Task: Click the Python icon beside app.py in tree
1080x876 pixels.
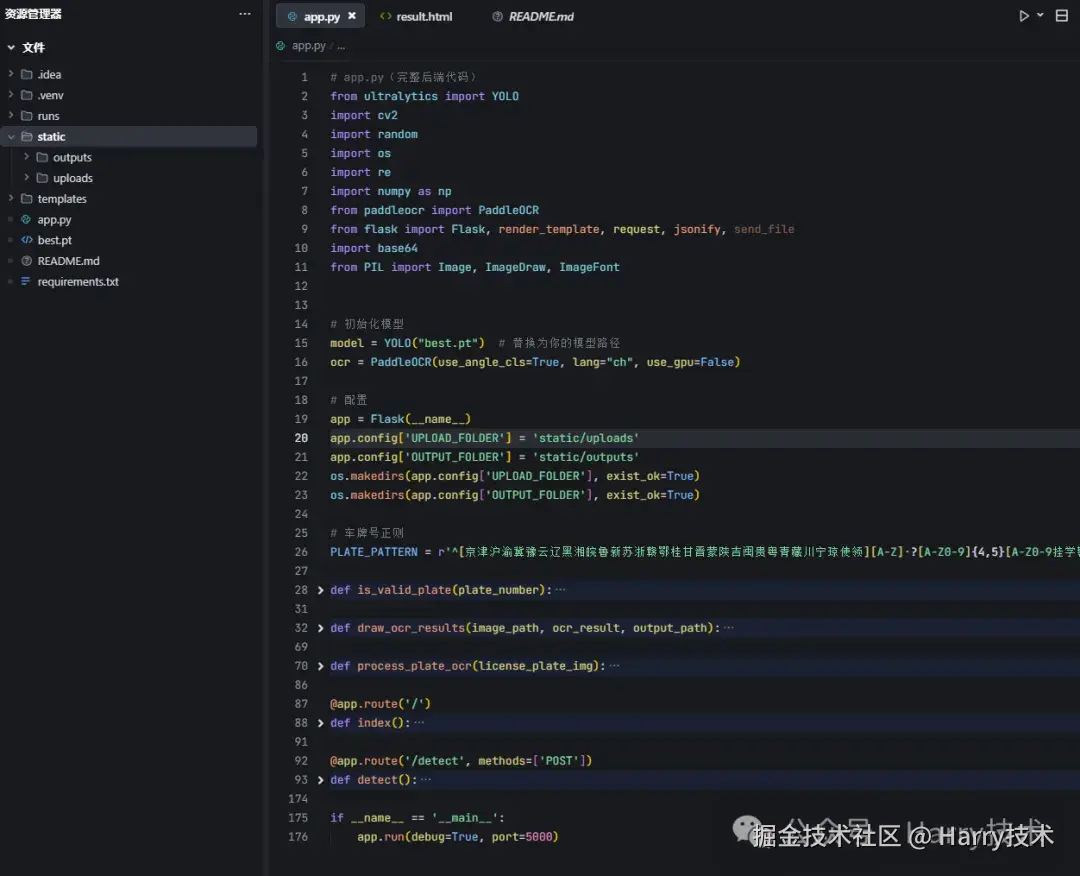Action: [26, 220]
